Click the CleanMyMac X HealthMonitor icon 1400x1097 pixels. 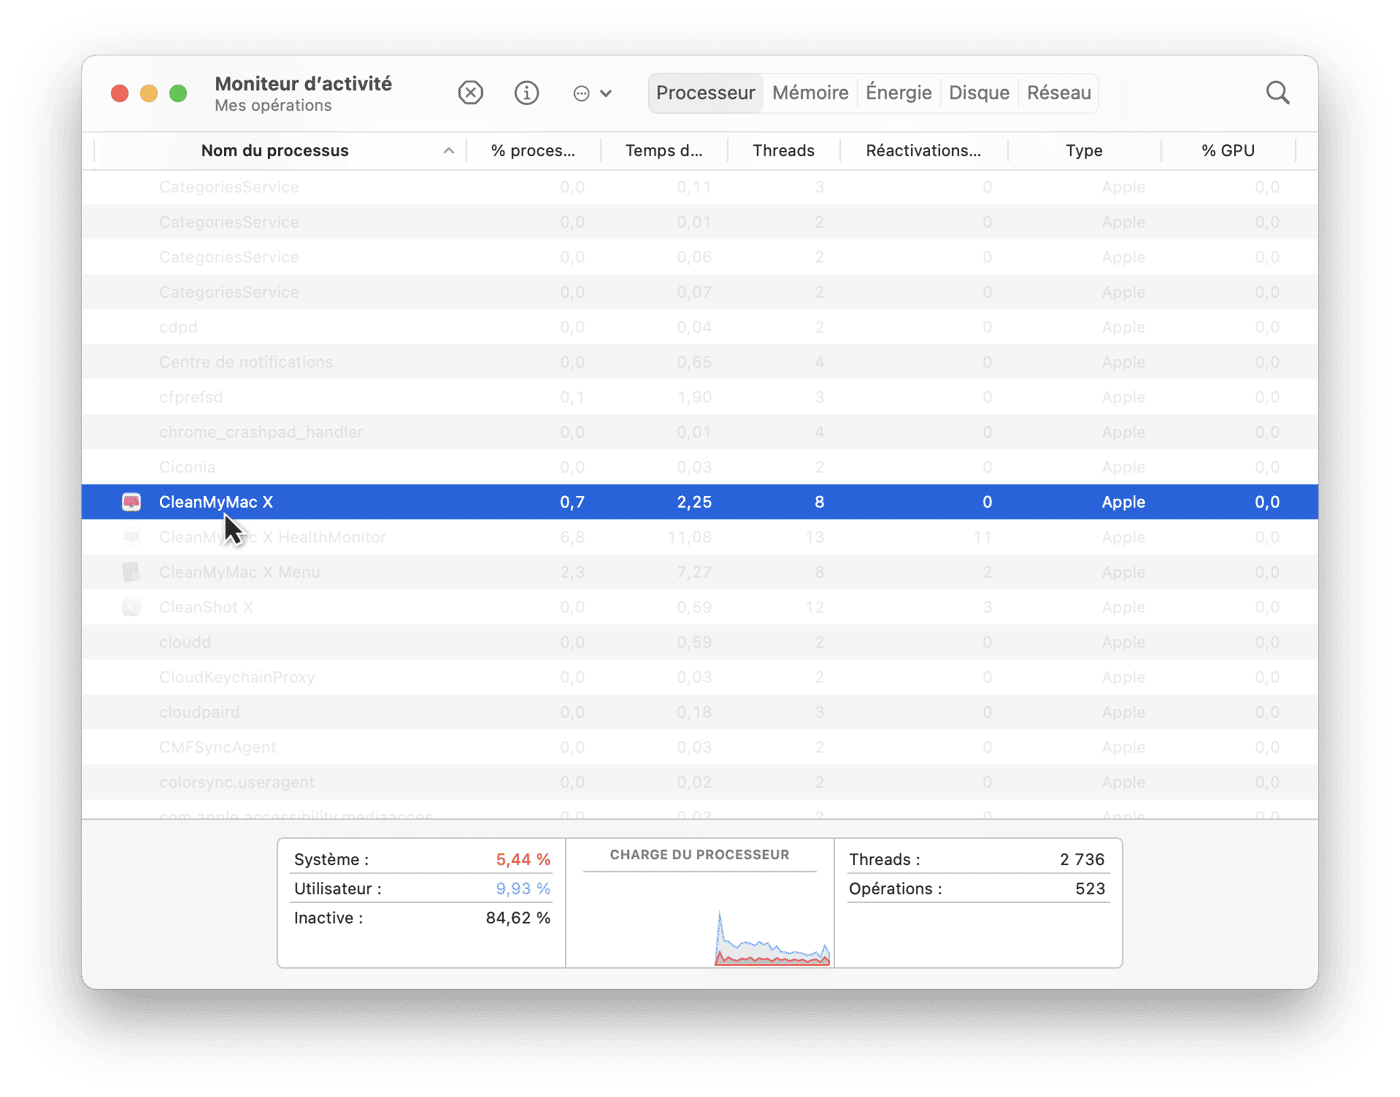[x=131, y=537]
